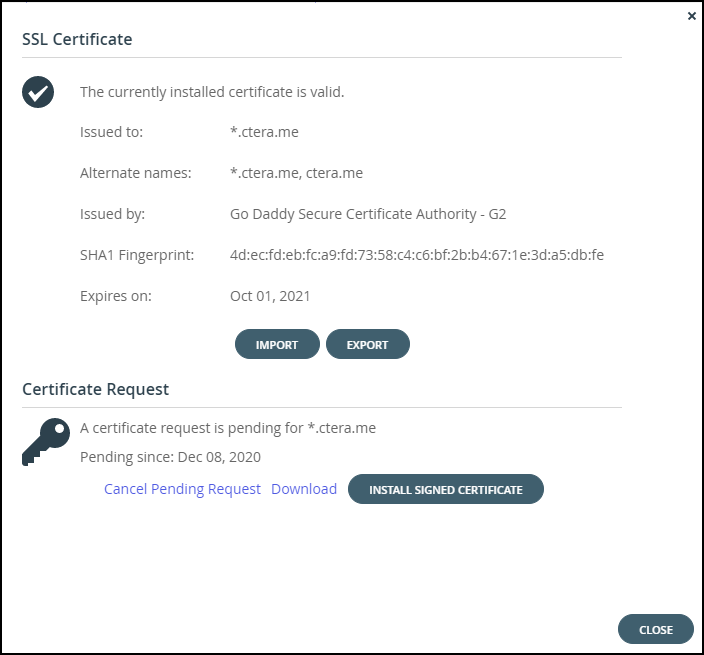This screenshot has width=704, height=655.
Task: Click the SSL Certificate section heading
Action: (77, 40)
